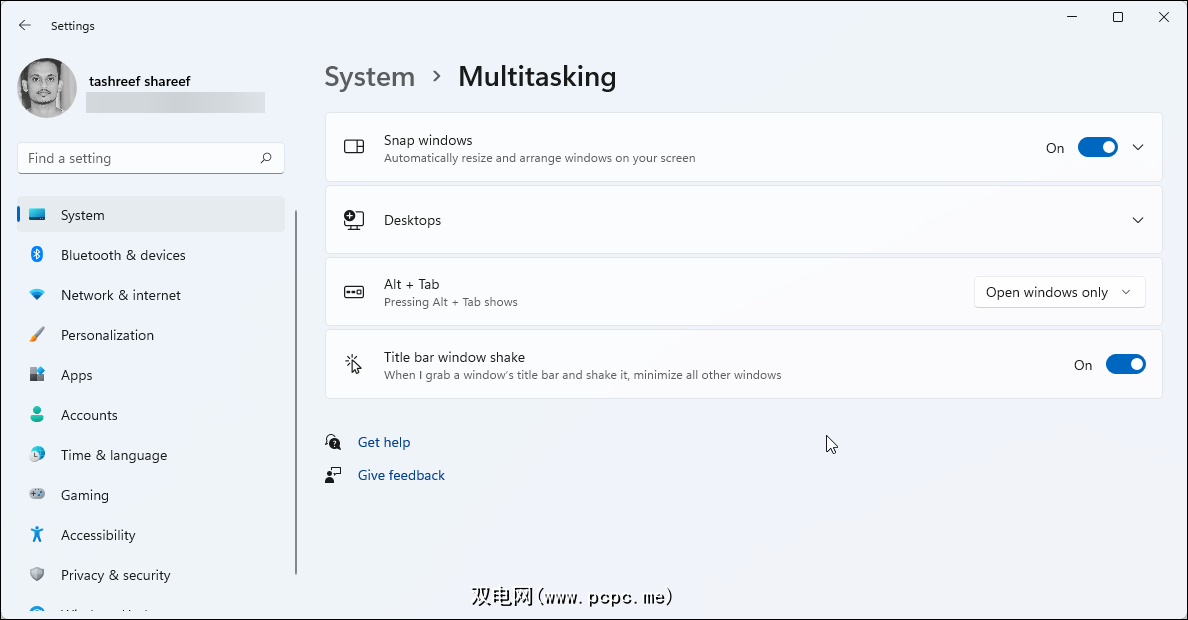Click the Bluetooth & devices icon
1188x620 pixels.
coord(37,255)
